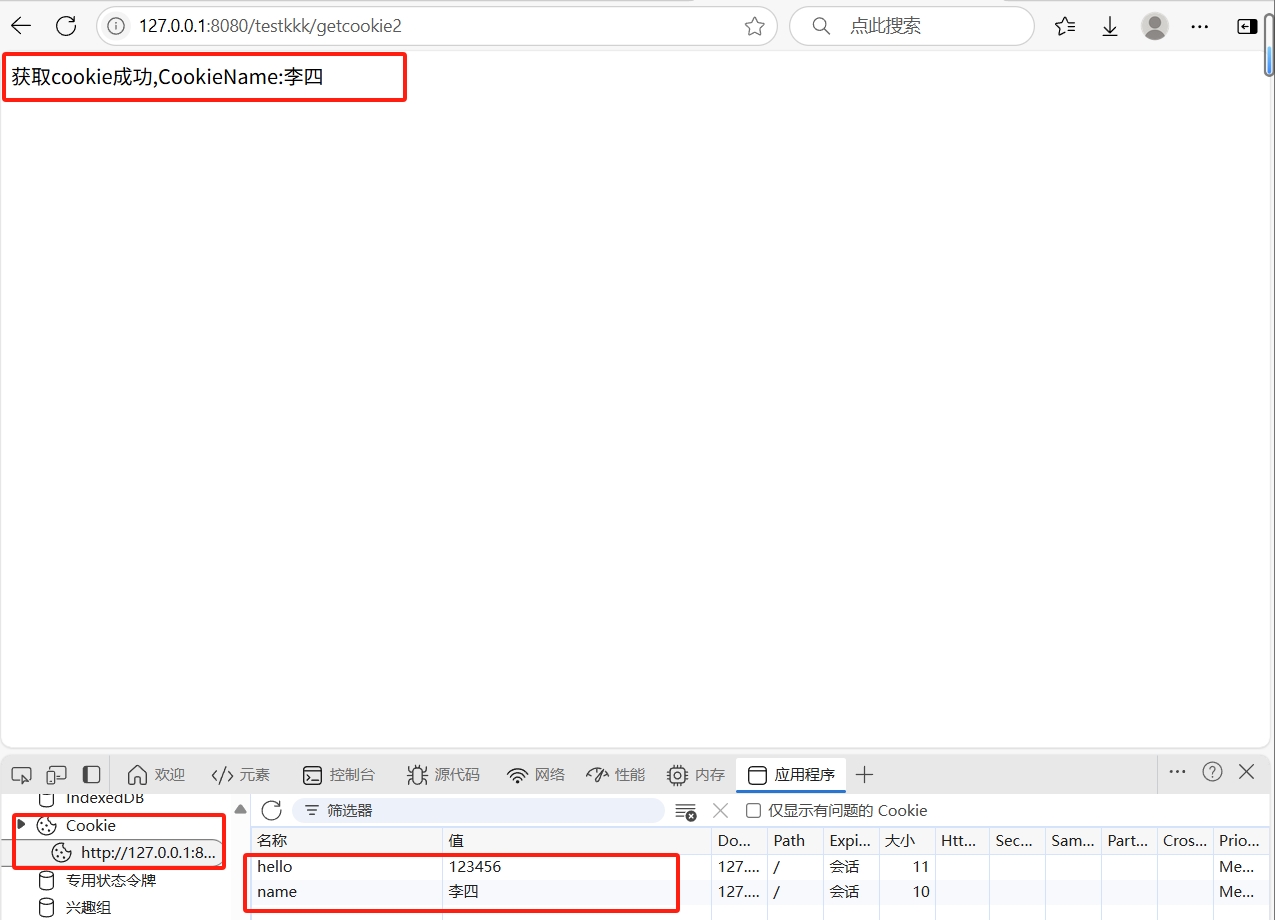The image size is (1275, 920).
Task: Switch to the 控制台 tab
Action: coord(339,774)
